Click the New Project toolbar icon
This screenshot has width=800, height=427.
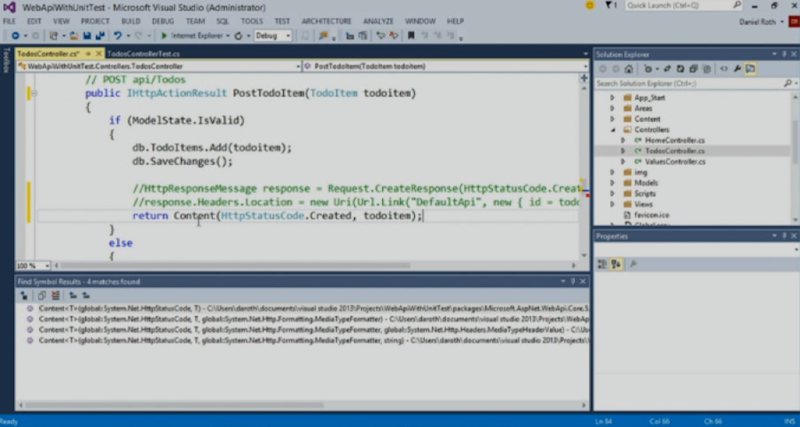point(54,36)
